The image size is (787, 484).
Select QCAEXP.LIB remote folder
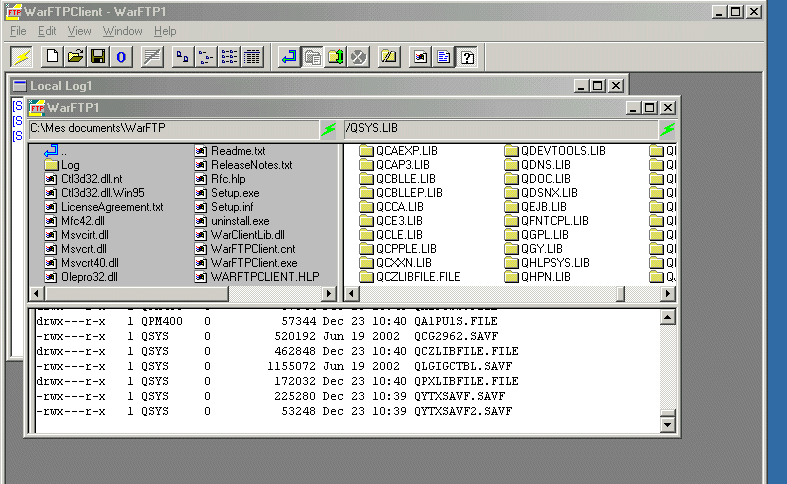click(x=399, y=151)
